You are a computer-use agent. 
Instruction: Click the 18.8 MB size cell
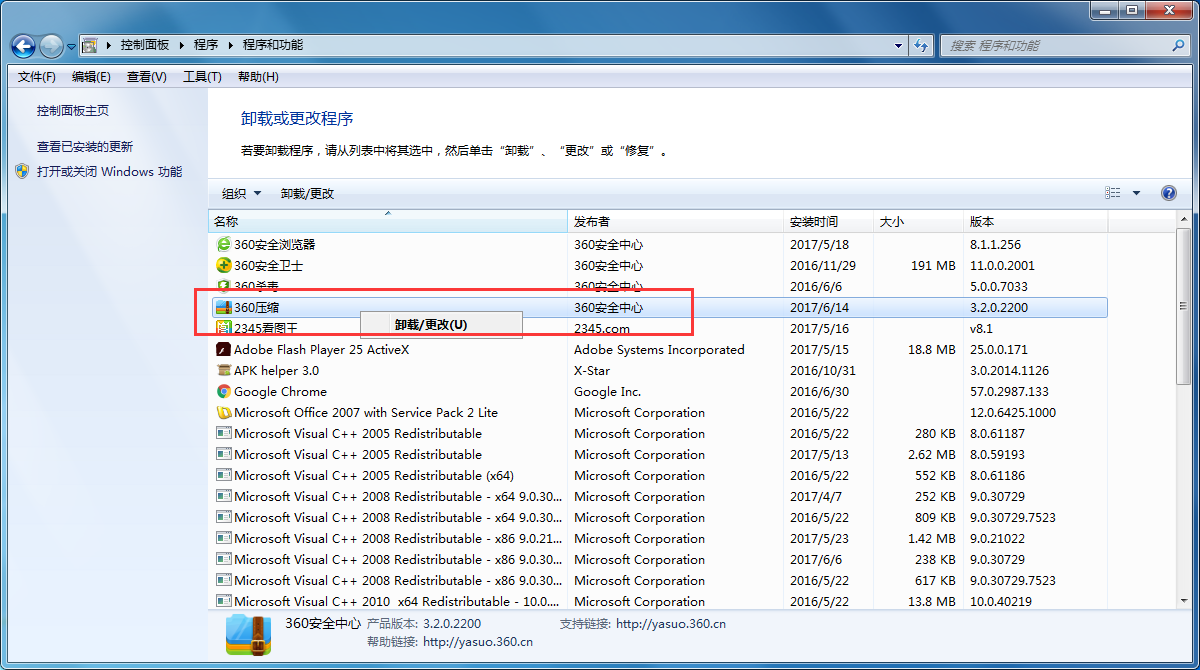(932, 349)
